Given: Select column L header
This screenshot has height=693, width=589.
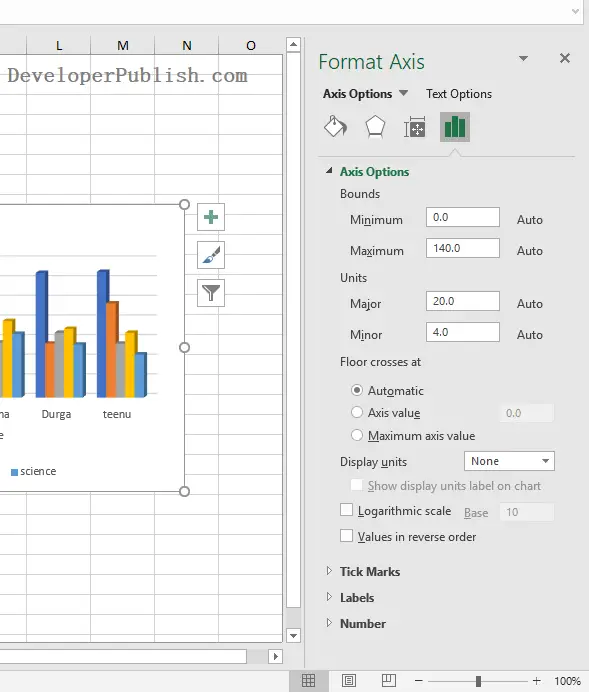Looking at the screenshot, I should (x=59, y=46).
